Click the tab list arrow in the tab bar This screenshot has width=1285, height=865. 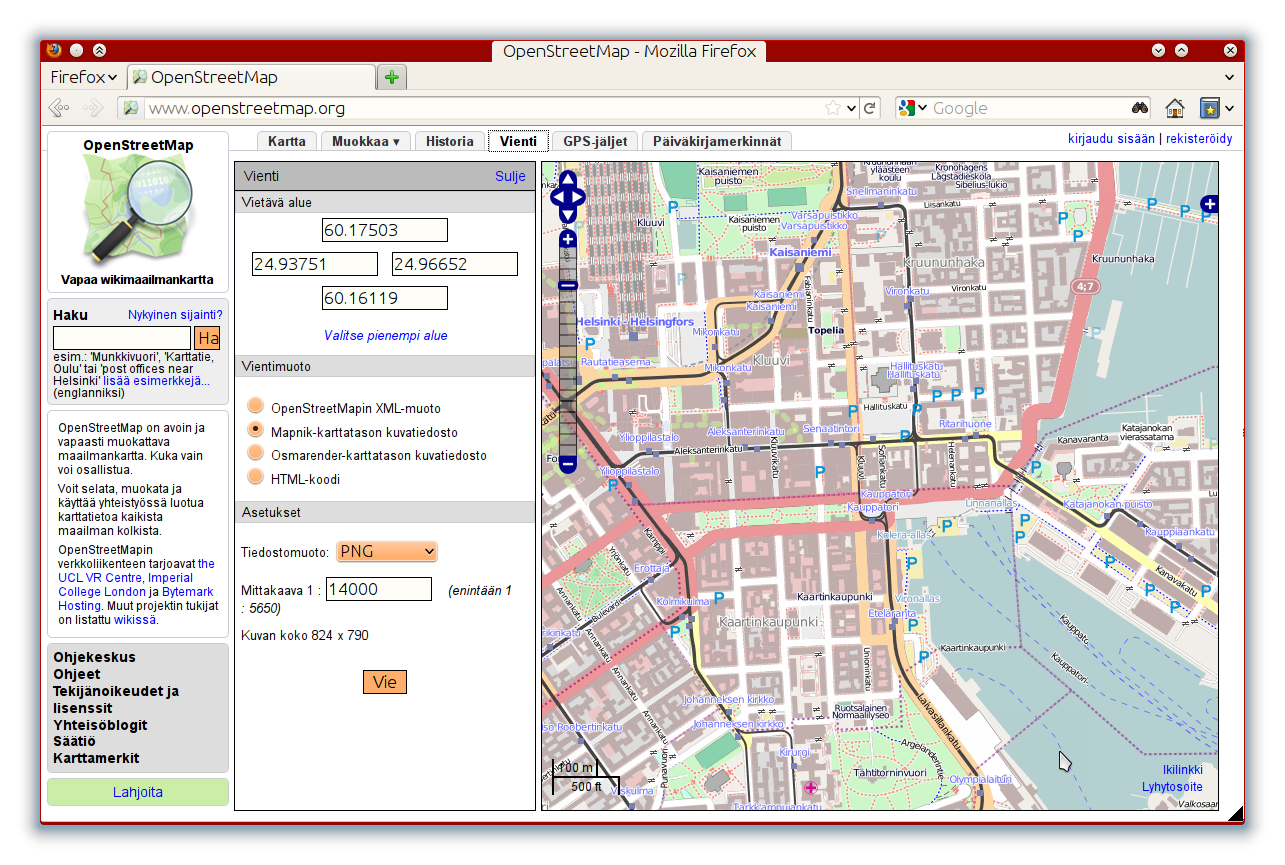pyautogui.click(x=1230, y=77)
